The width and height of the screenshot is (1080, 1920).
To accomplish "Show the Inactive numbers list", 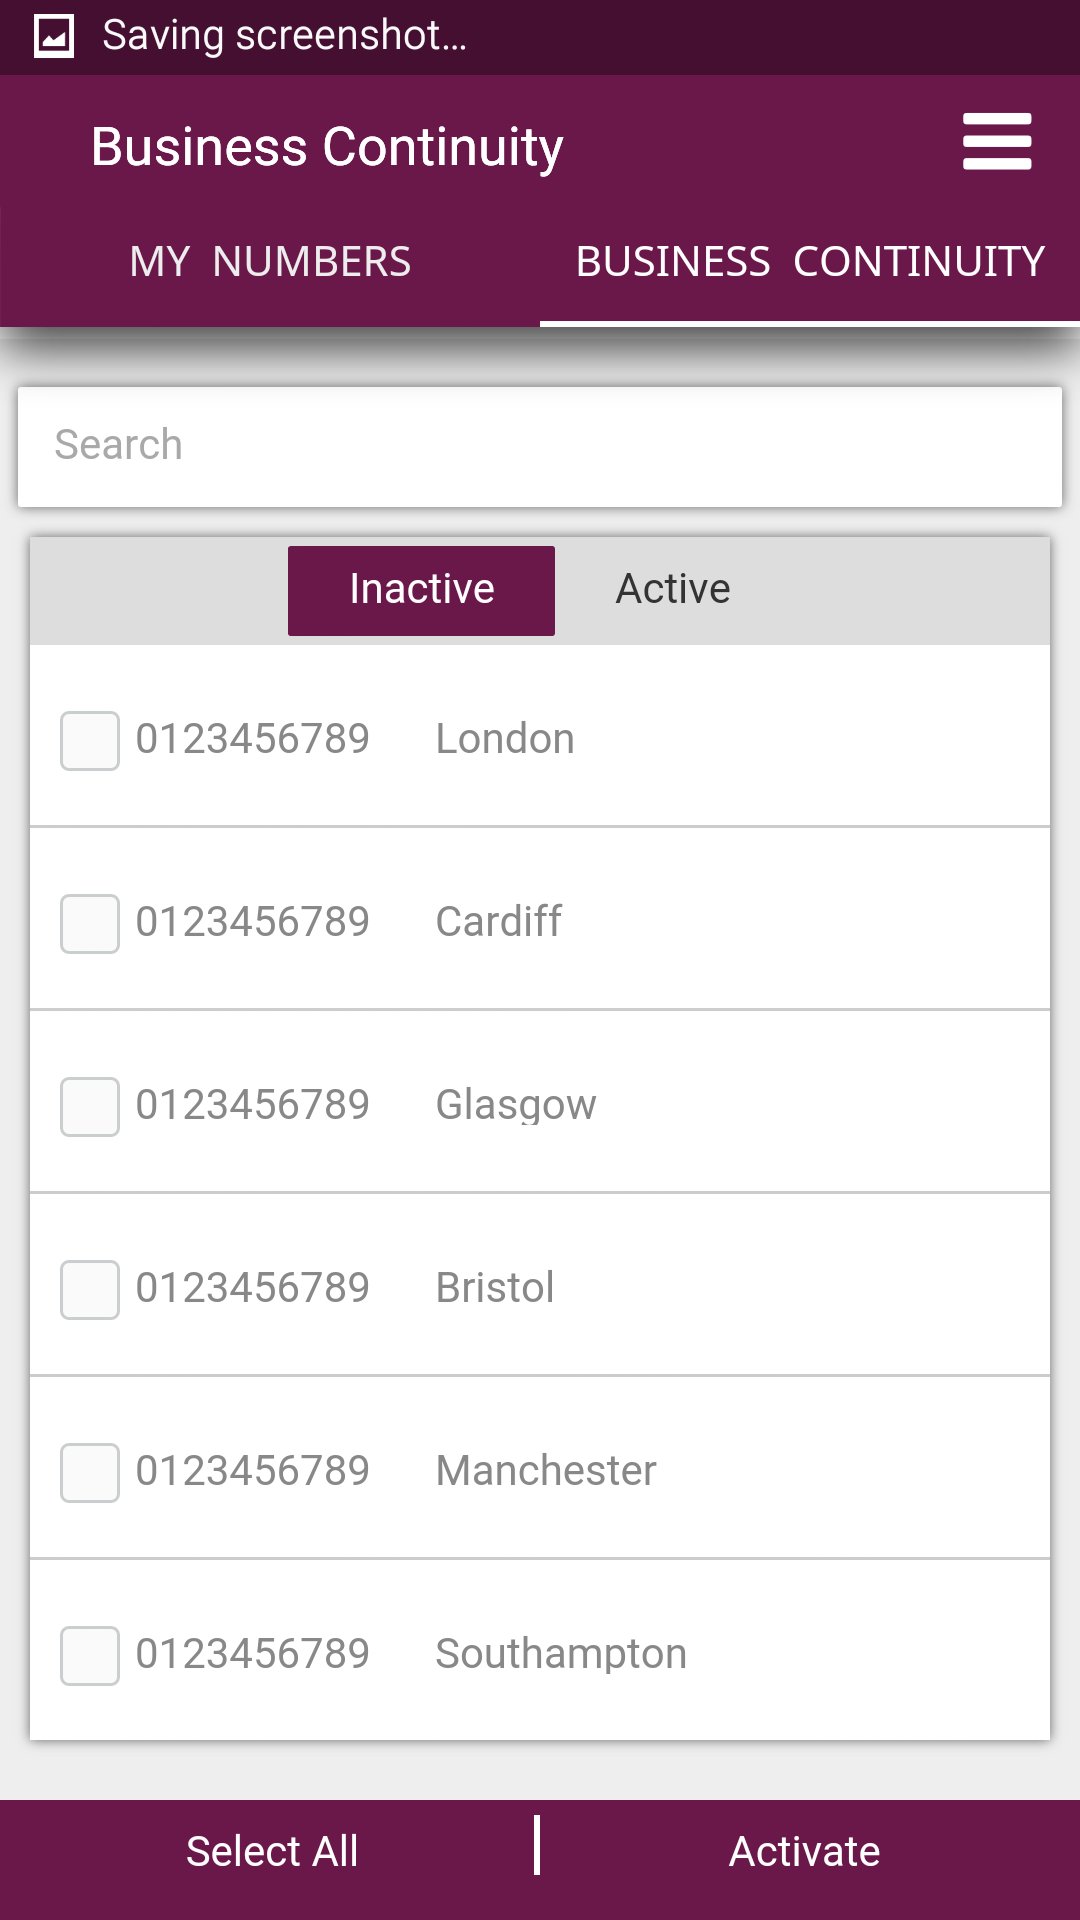I will tap(421, 590).
